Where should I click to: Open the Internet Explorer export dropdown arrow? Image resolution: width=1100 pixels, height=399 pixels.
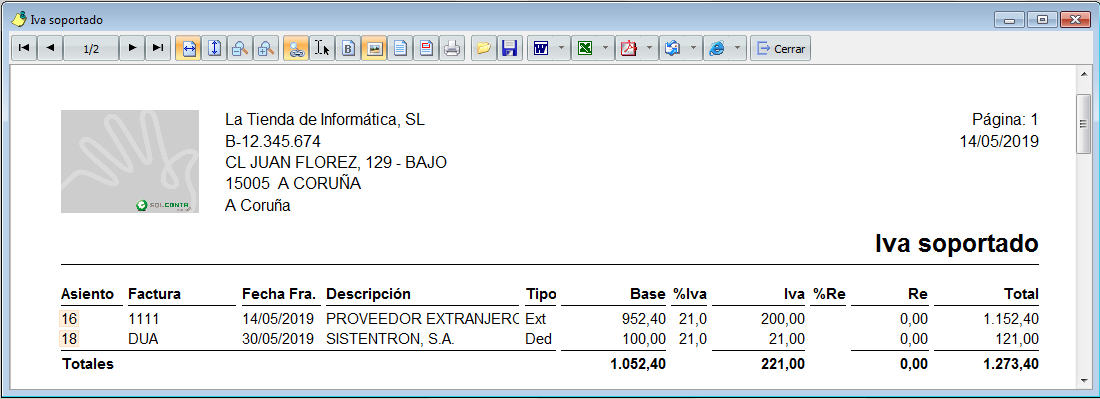point(737,48)
